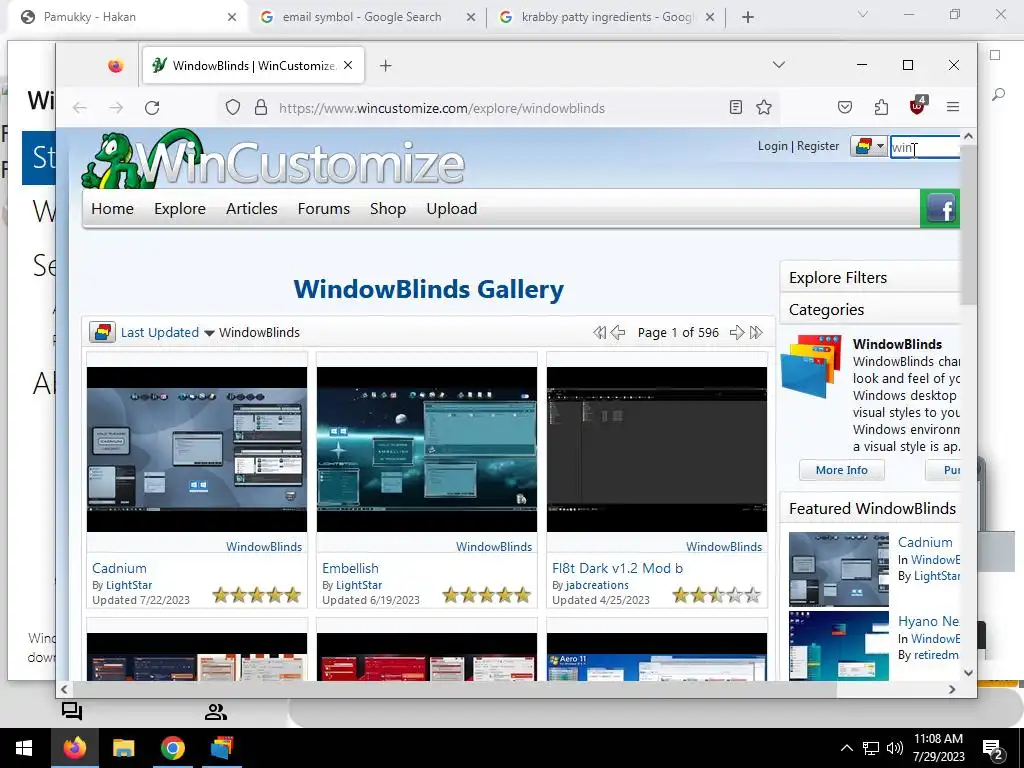1024x768 pixels.
Task: Open volume control in system tray
Action: 895,748
